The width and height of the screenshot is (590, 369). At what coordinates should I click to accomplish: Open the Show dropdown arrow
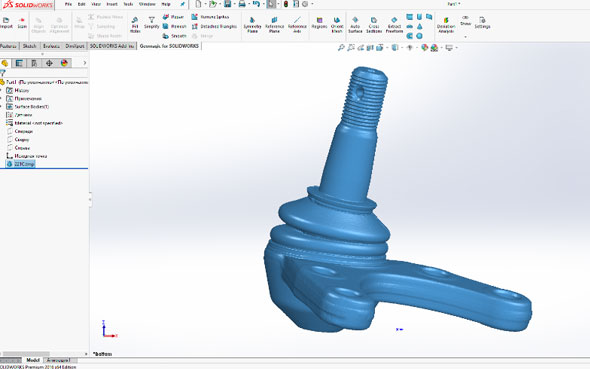coord(465,37)
